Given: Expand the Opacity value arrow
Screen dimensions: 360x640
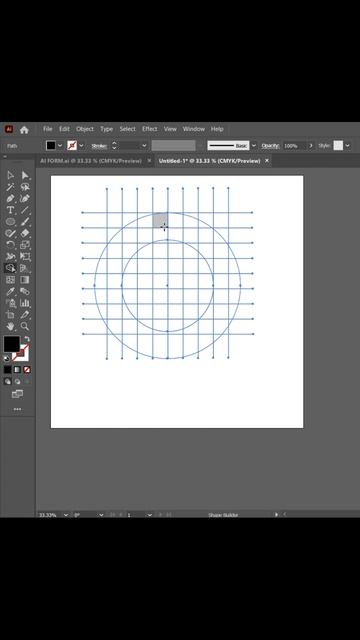Looking at the screenshot, I should (311, 145).
